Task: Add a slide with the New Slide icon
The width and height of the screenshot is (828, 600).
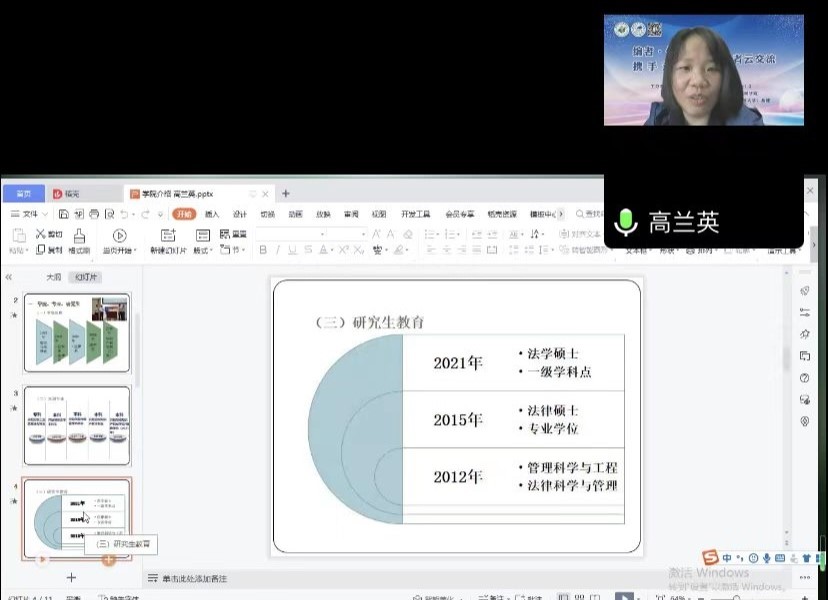Action: coord(167,235)
